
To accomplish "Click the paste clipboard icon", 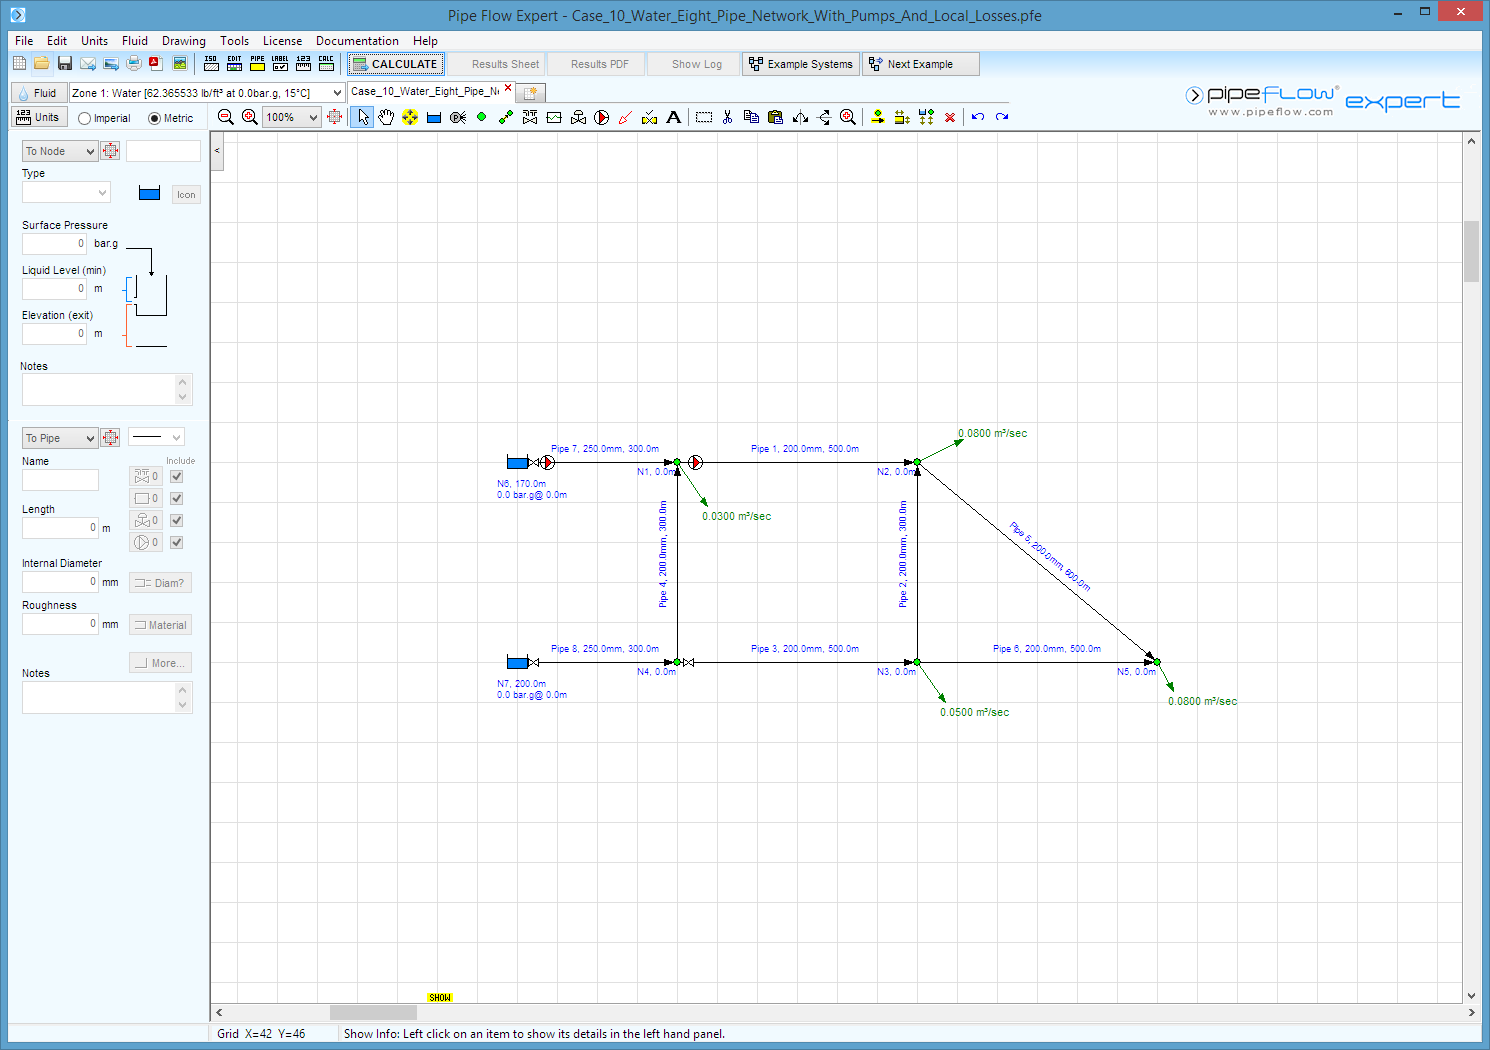I will coord(775,117).
